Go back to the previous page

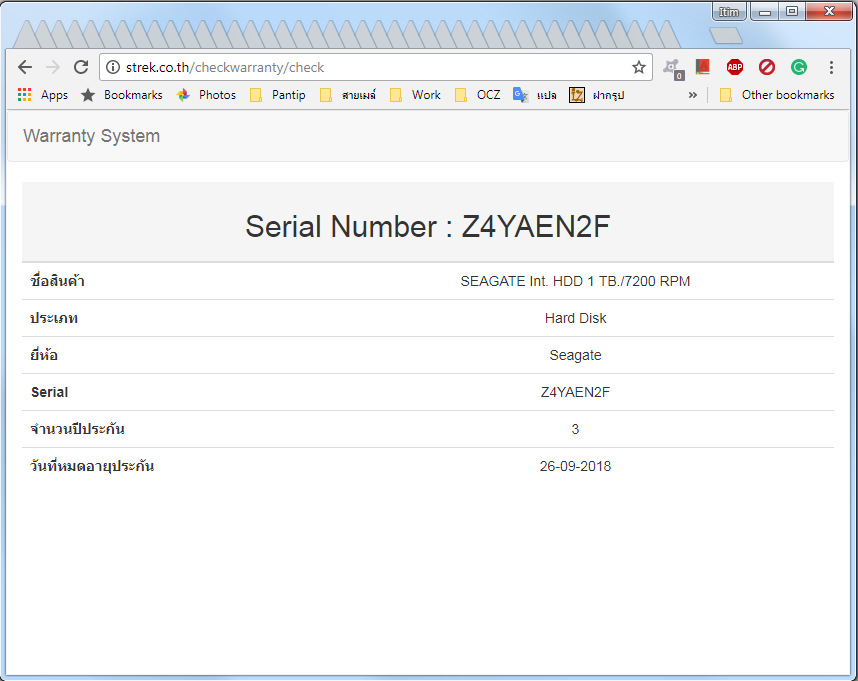point(25,67)
